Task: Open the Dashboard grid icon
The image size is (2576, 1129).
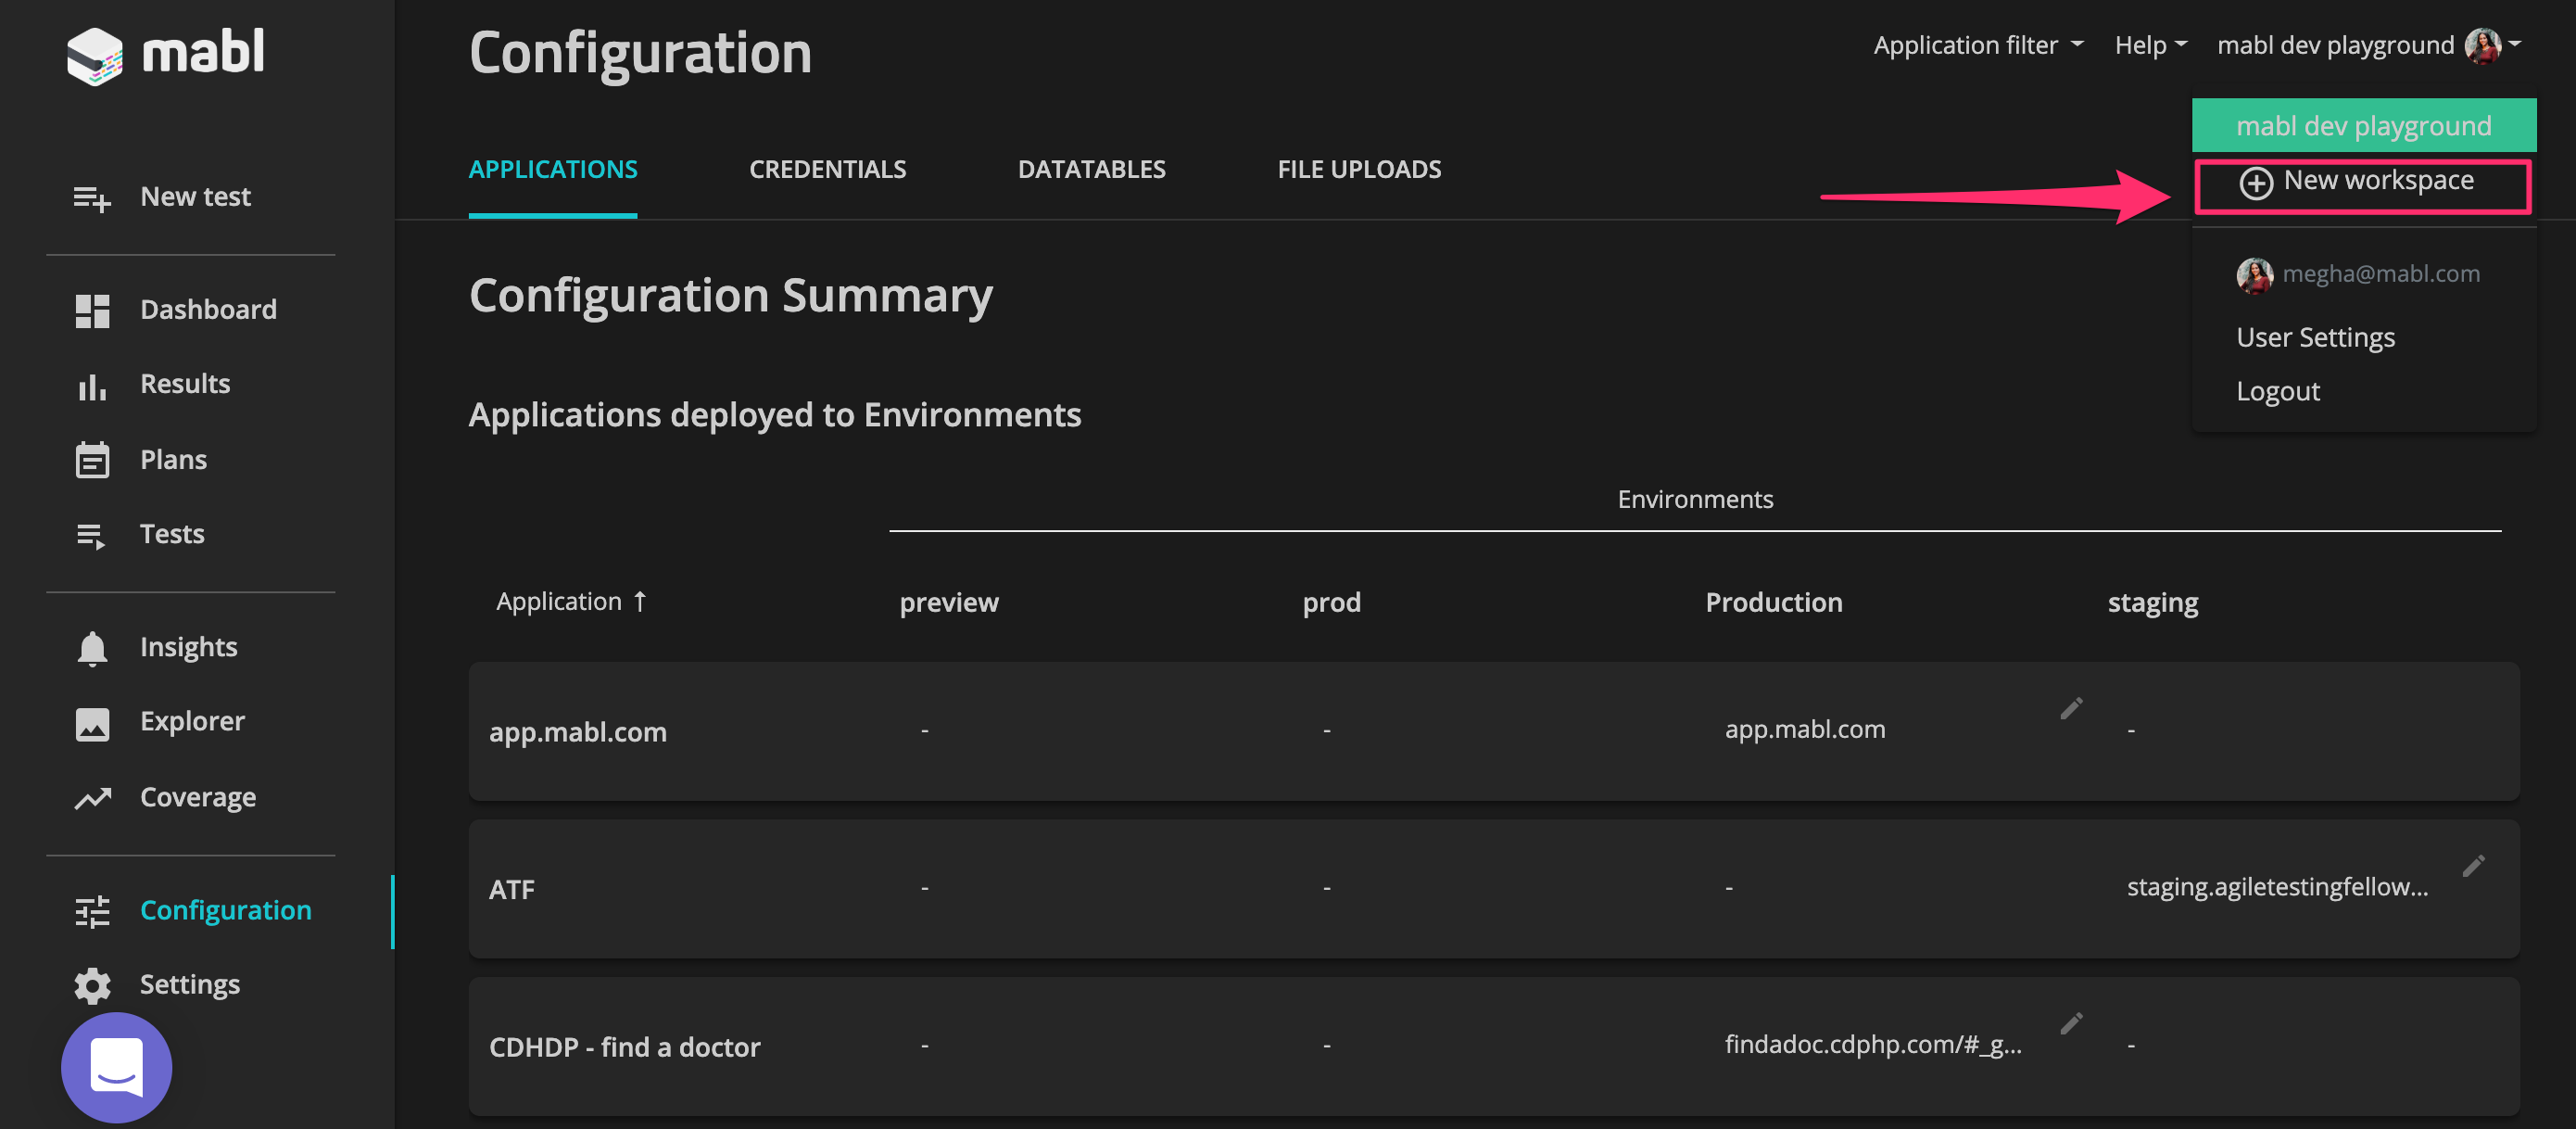Action: [x=92, y=311]
